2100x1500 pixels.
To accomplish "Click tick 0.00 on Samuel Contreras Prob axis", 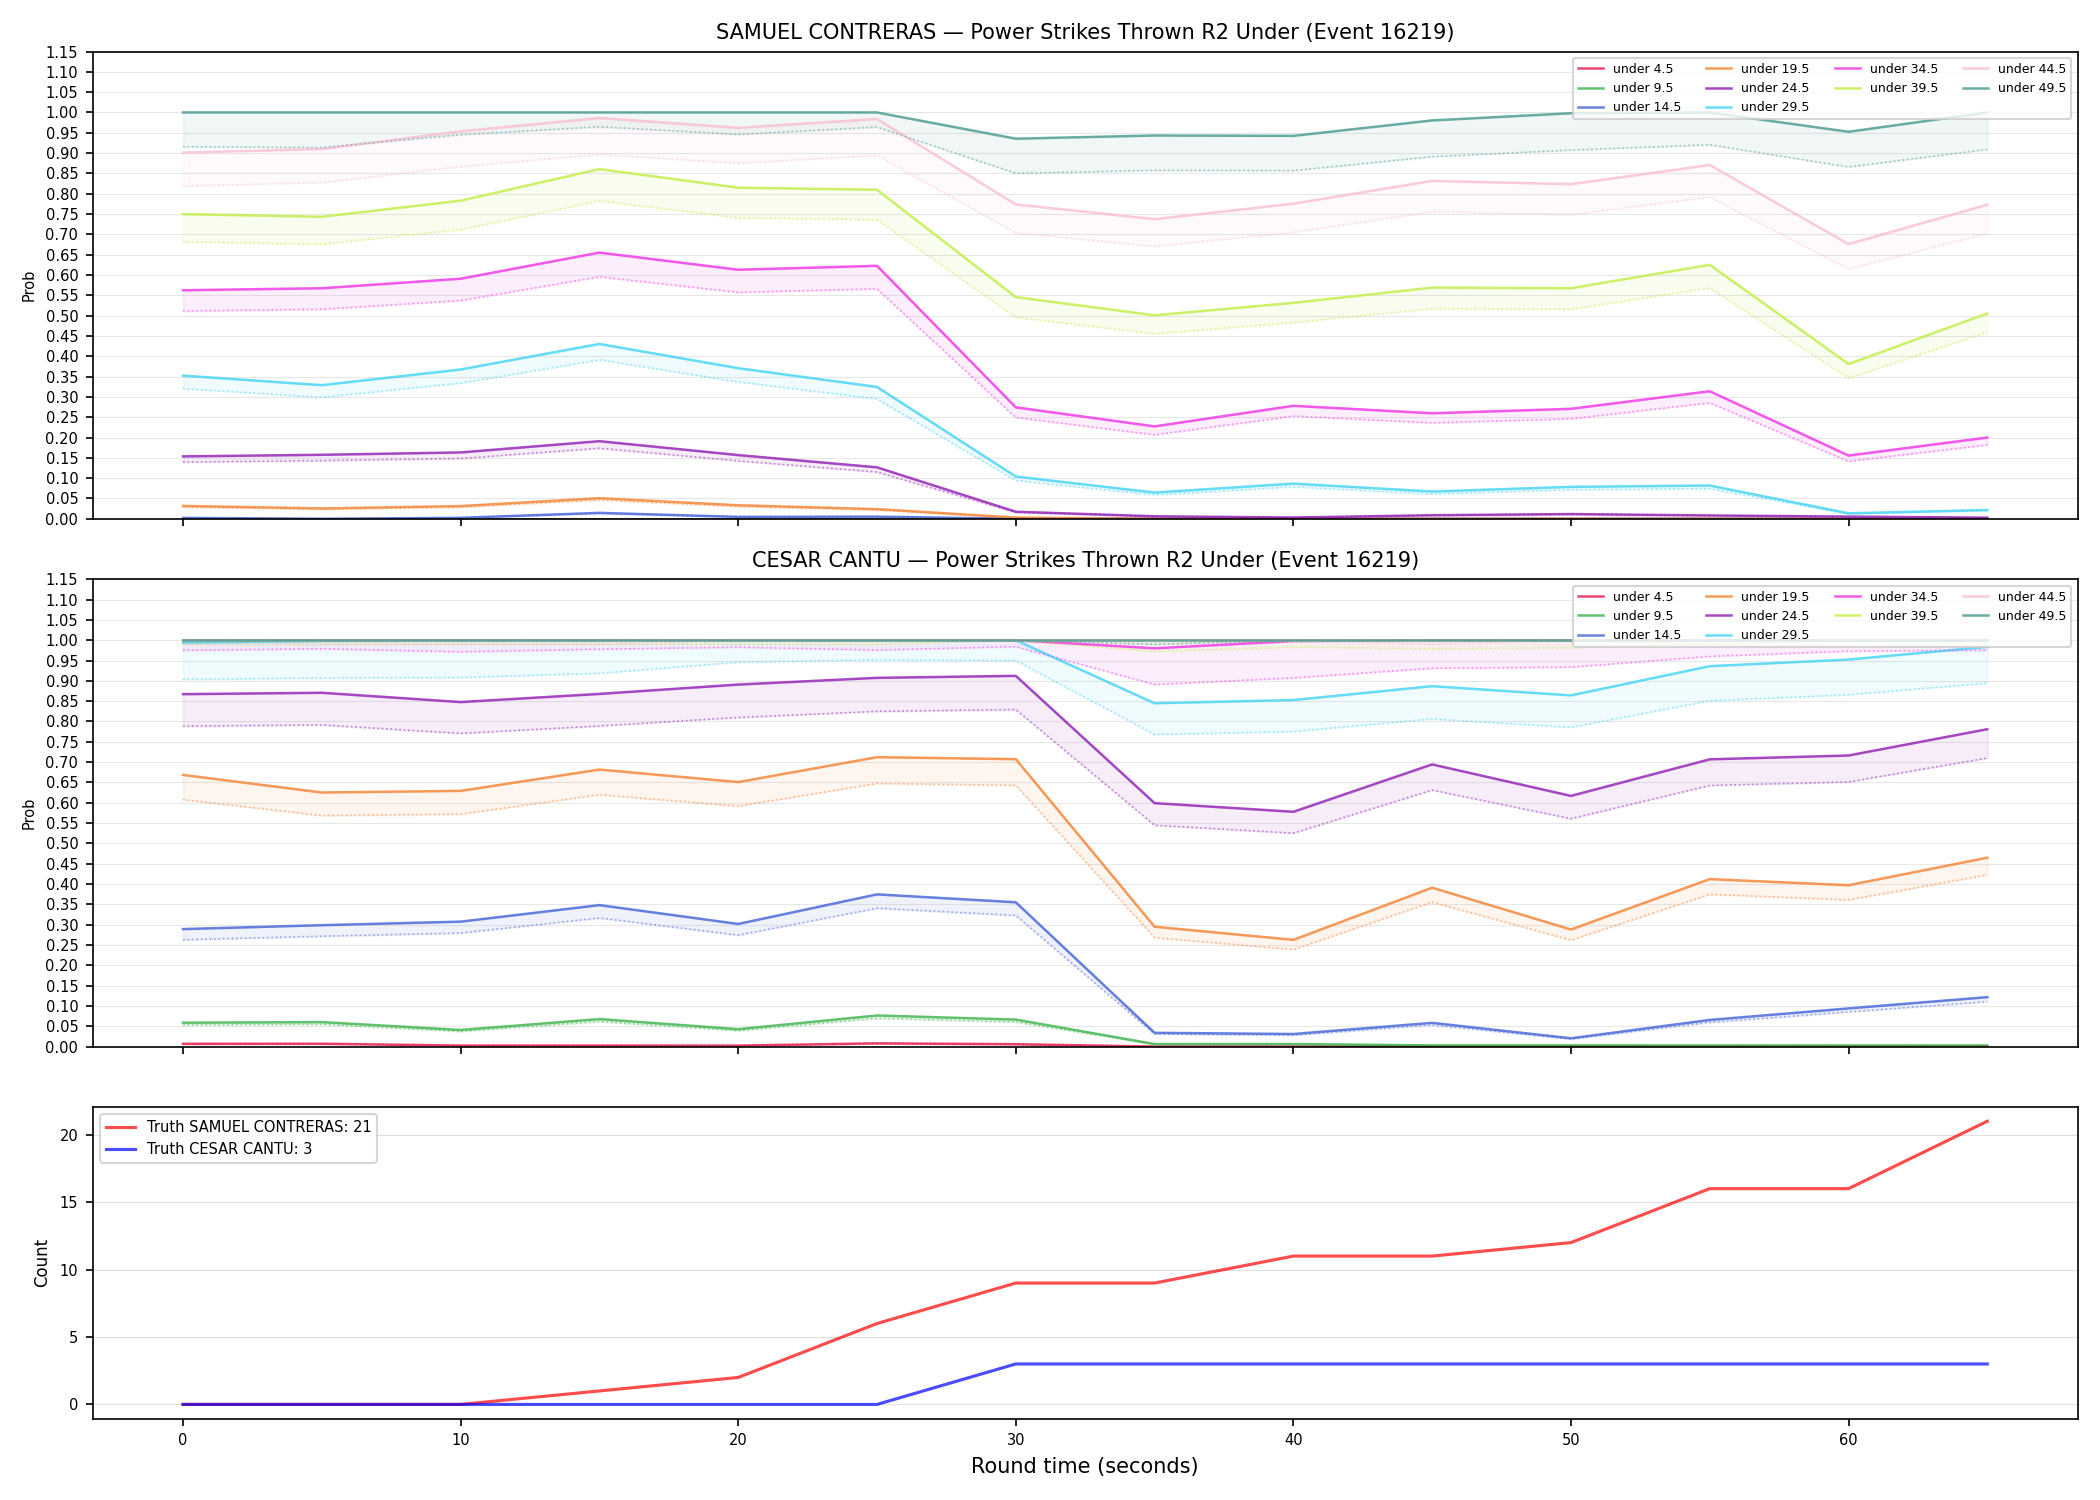I will [63, 519].
